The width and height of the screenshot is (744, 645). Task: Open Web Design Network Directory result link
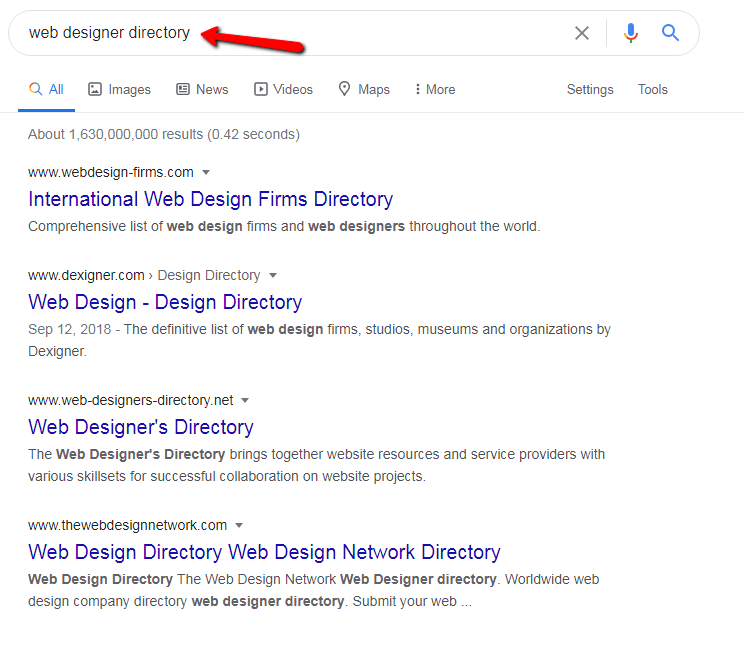tap(264, 552)
